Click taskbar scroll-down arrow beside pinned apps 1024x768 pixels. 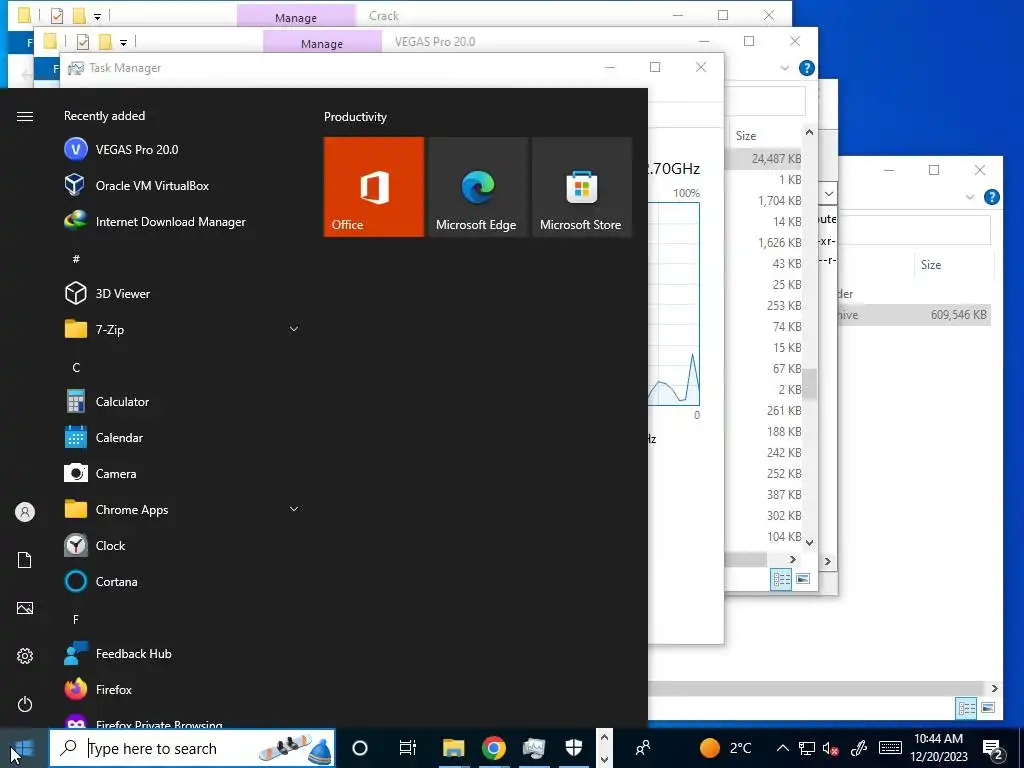(x=604, y=759)
